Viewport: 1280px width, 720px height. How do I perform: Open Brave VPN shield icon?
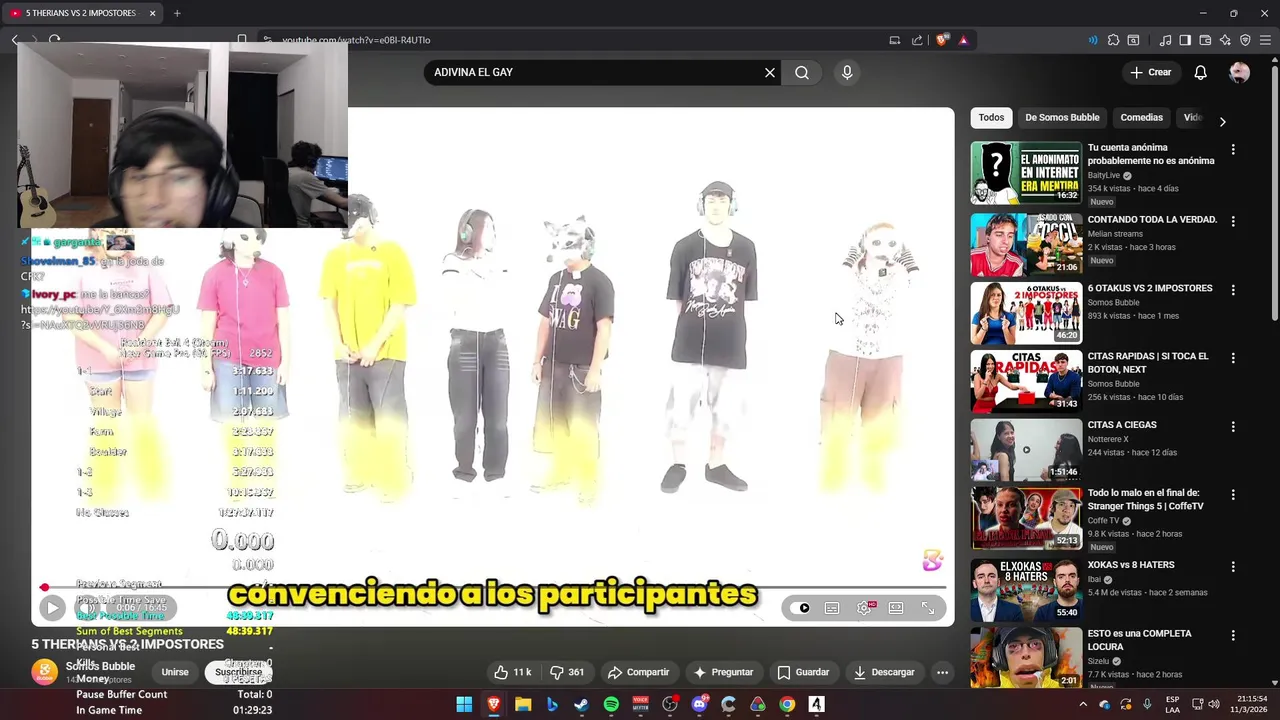pyautogui.click(x=1245, y=40)
